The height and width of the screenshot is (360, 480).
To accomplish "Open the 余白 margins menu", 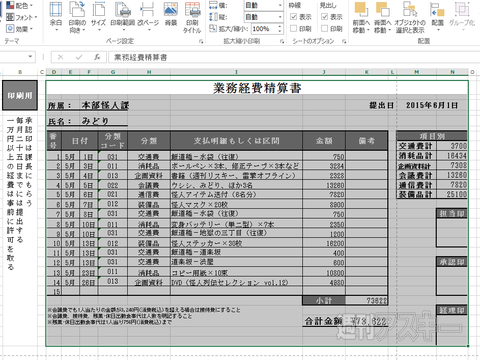I will tap(56, 17).
